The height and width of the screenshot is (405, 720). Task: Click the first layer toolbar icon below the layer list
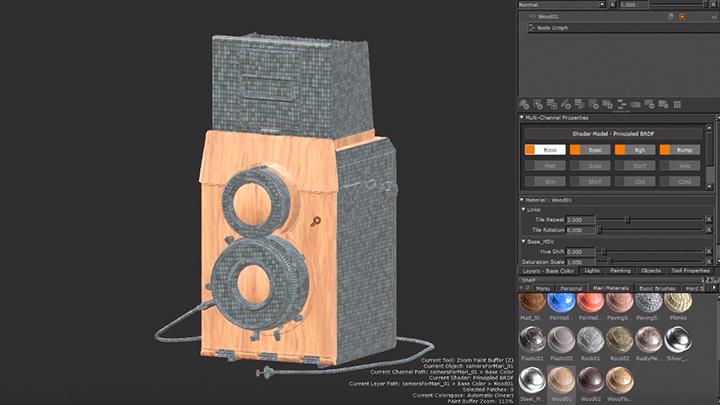[x=525, y=103]
